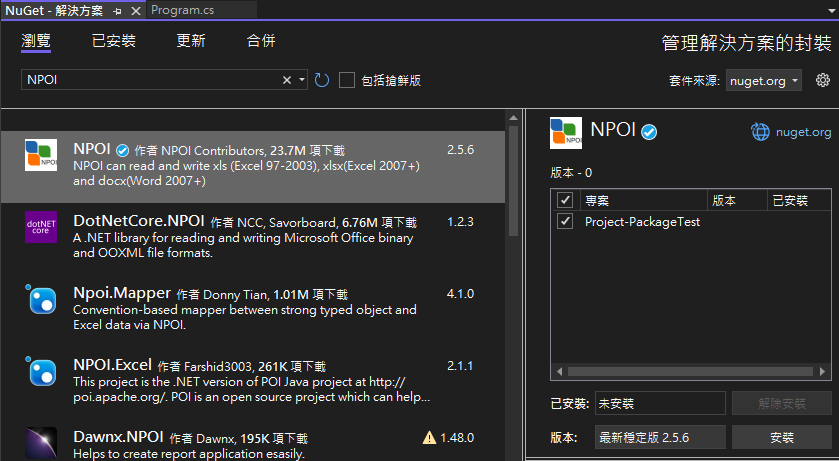Image resolution: width=839 pixels, height=461 pixels.
Task: Click the 版本 - 0 label
Action: [x=571, y=173]
